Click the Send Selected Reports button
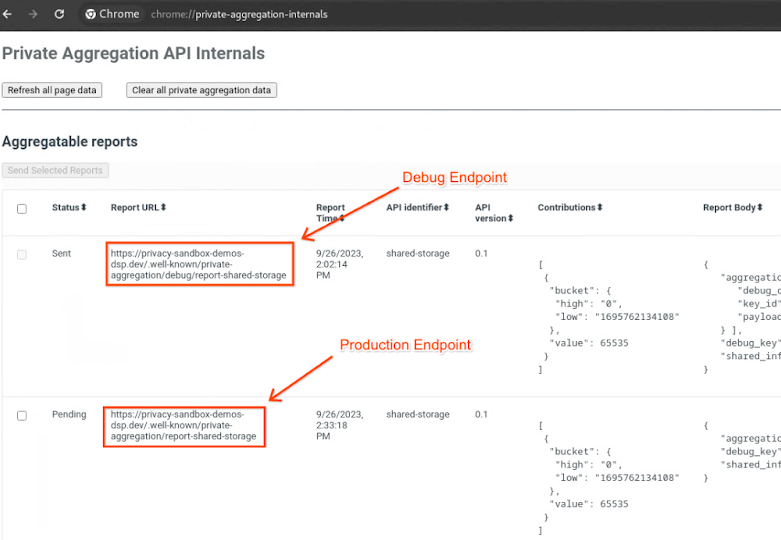 tap(55, 170)
